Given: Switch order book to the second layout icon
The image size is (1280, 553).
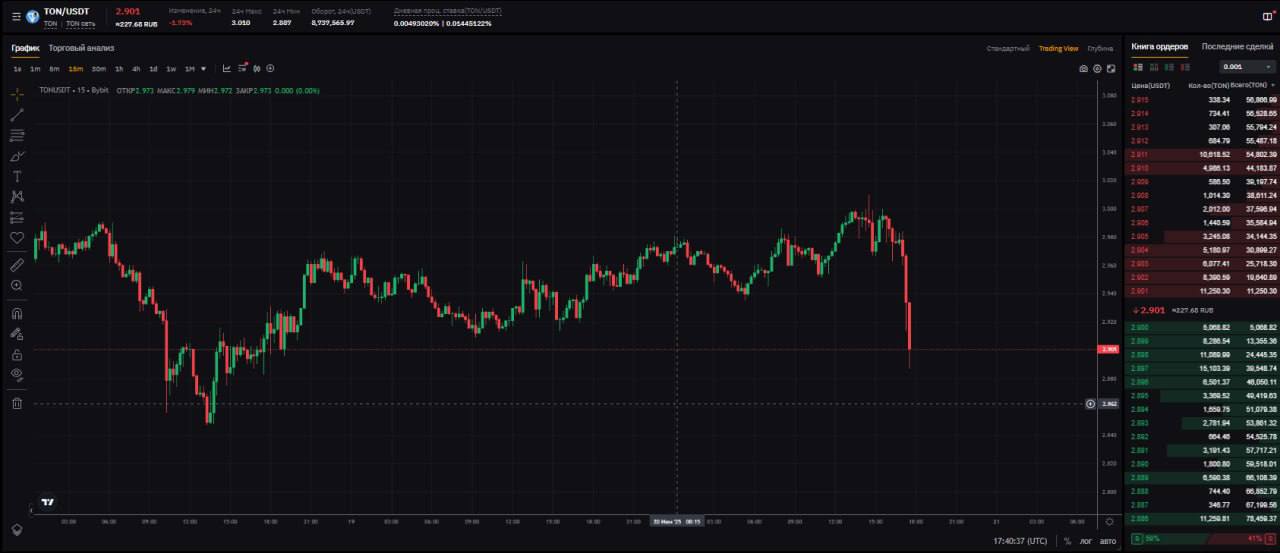Looking at the screenshot, I should pyautogui.click(x=1154, y=67).
